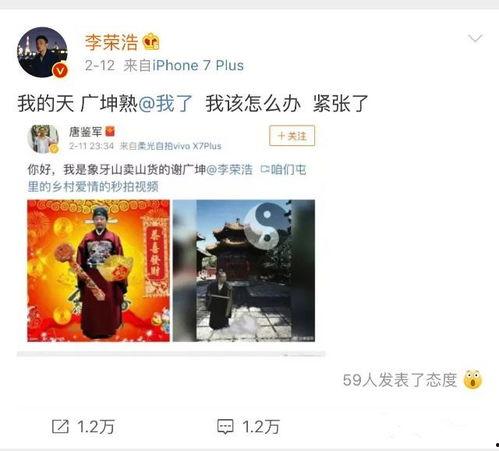
Task: Follow 唐鉴军 with the +关注 button
Action: [292, 136]
